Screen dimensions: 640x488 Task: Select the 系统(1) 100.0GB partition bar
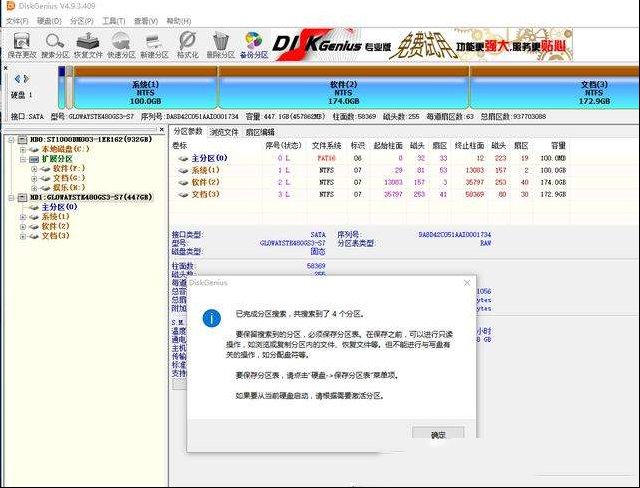point(146,87)
